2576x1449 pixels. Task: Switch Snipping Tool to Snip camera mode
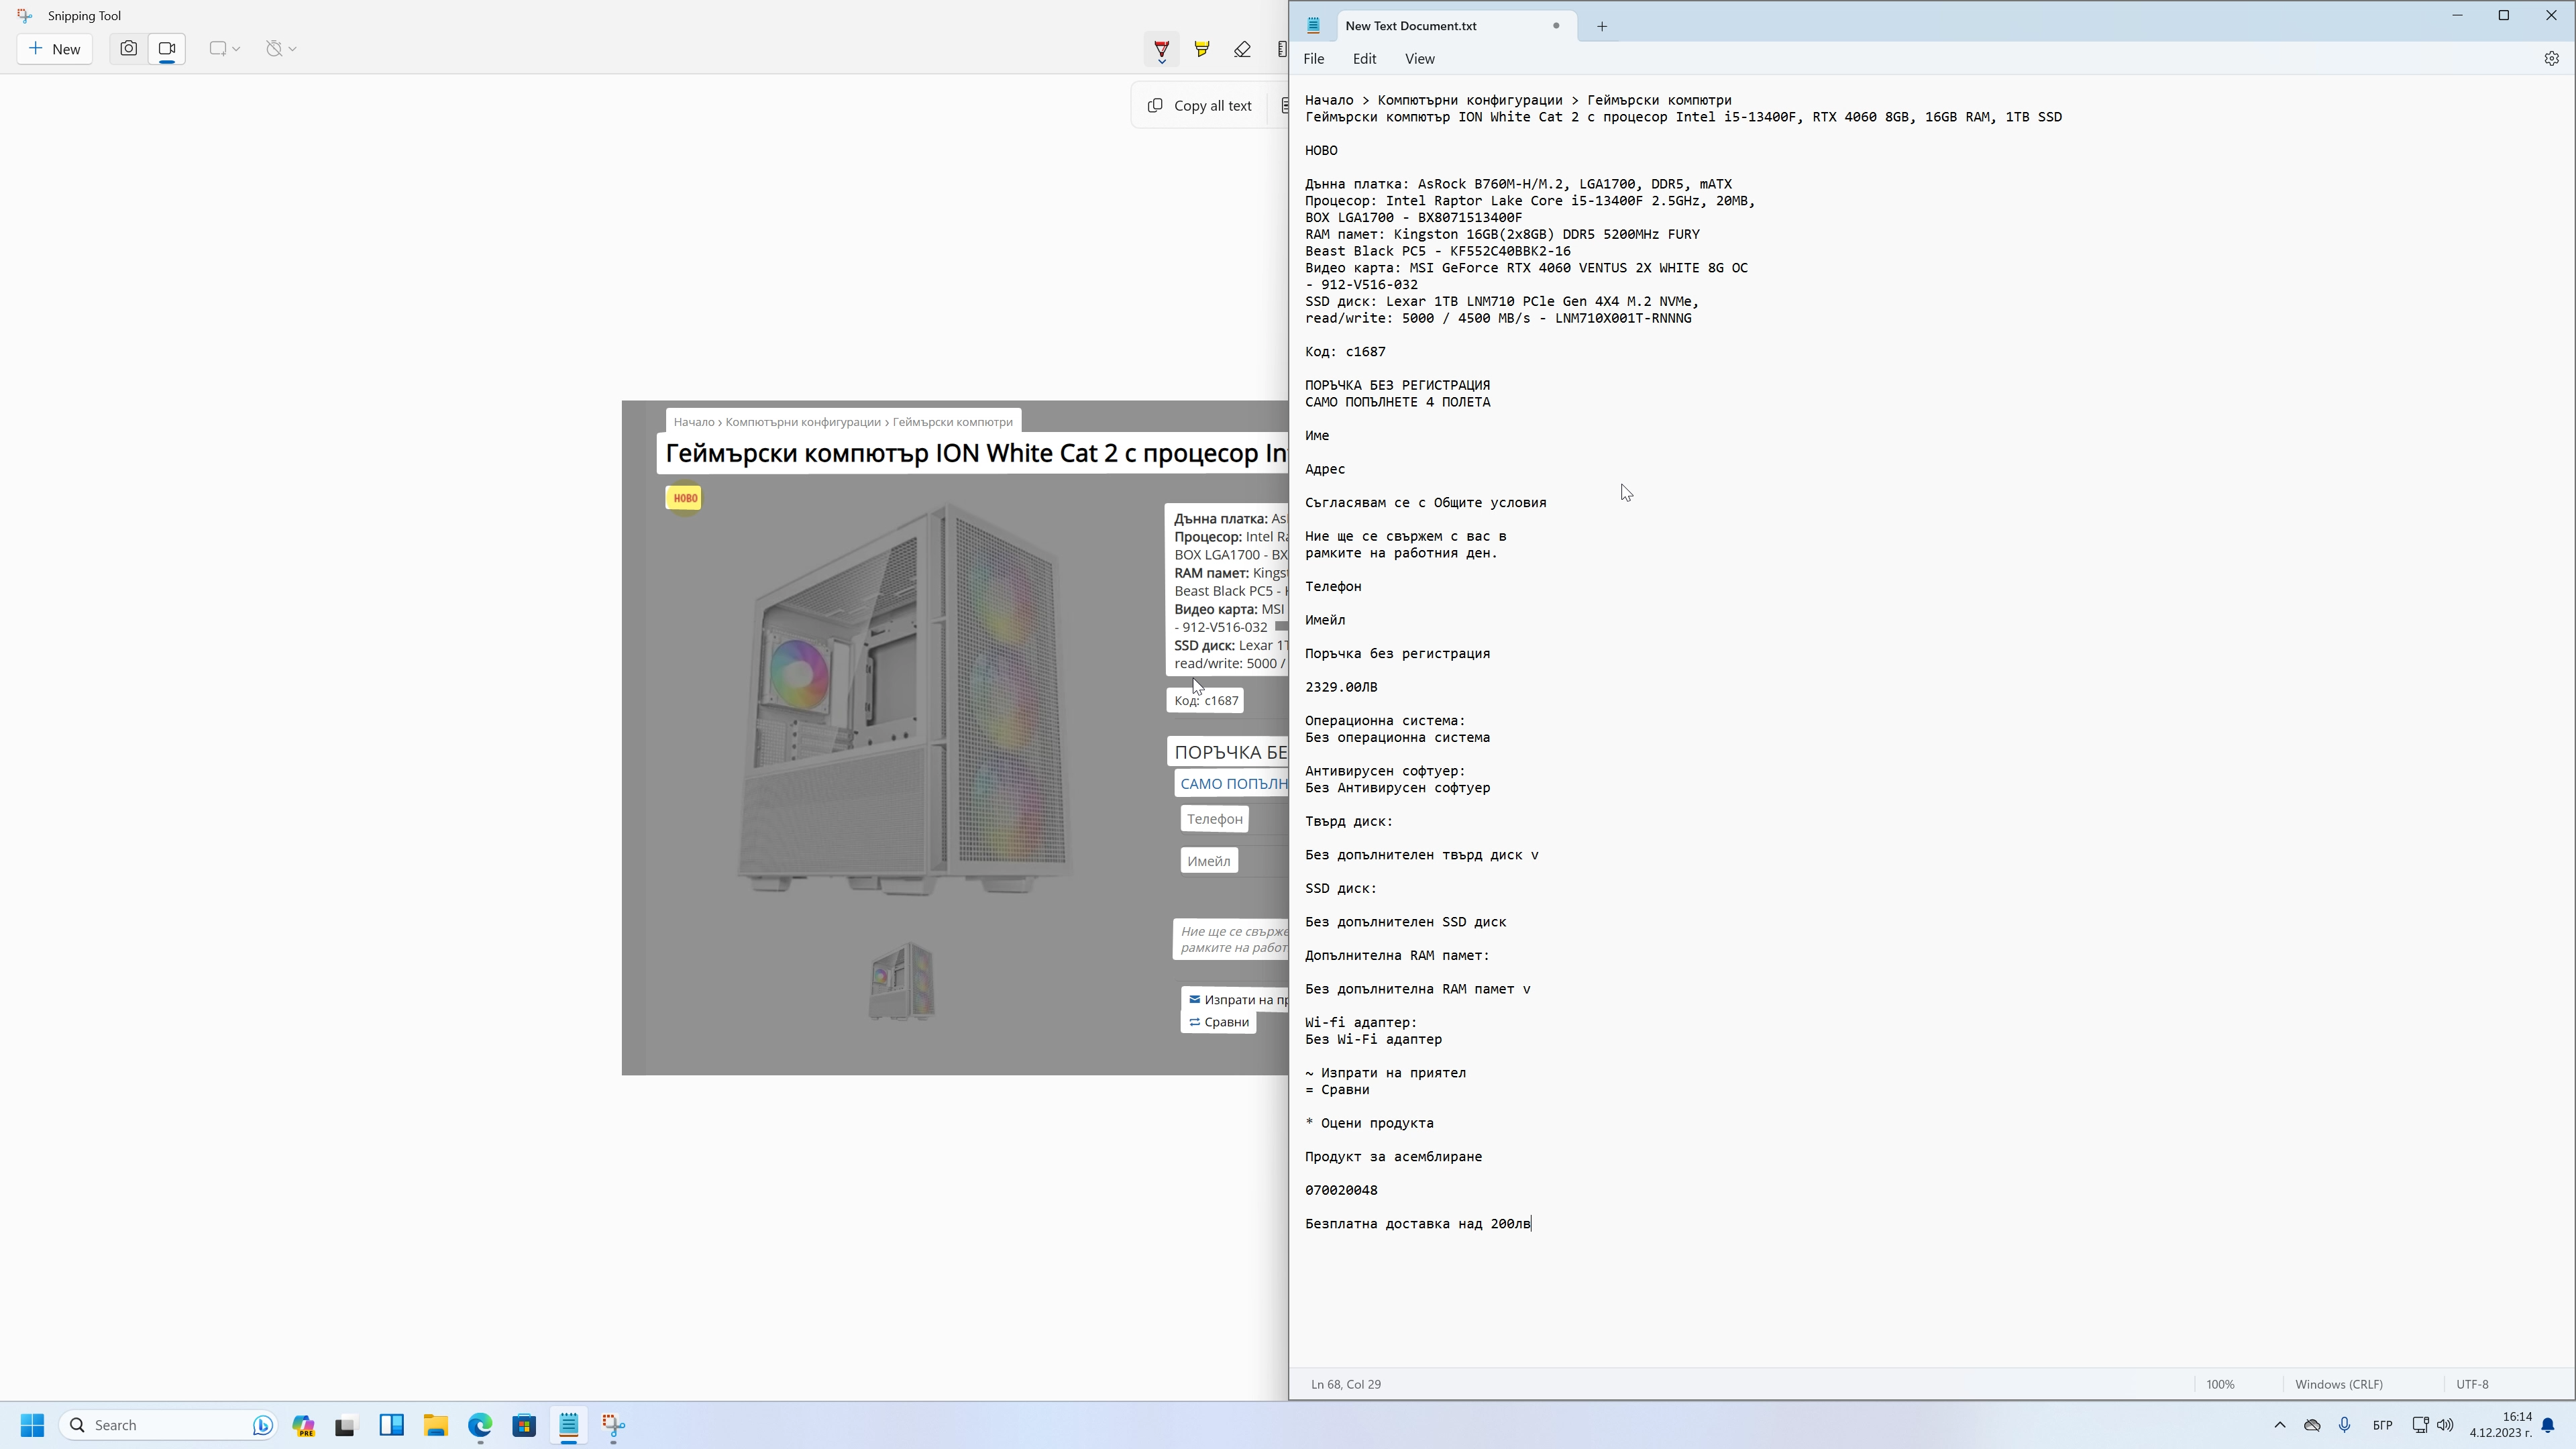tap(128, 49)
